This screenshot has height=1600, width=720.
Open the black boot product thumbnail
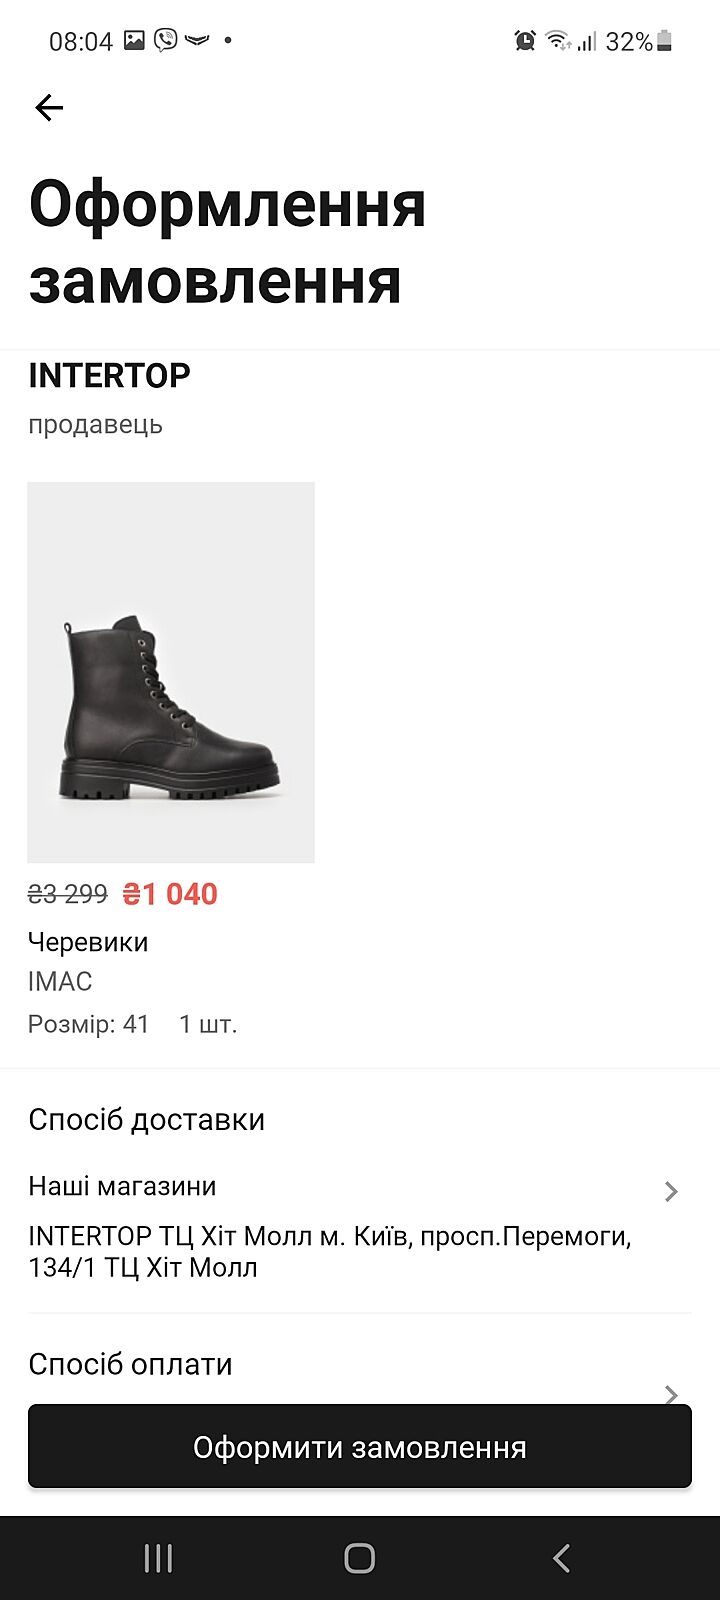171,672
